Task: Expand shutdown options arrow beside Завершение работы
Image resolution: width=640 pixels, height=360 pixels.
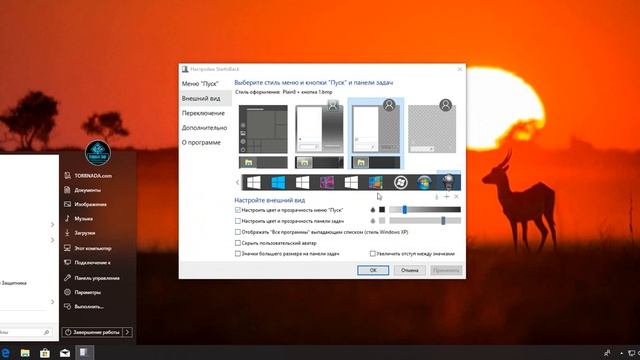Action: pos(127,332)
